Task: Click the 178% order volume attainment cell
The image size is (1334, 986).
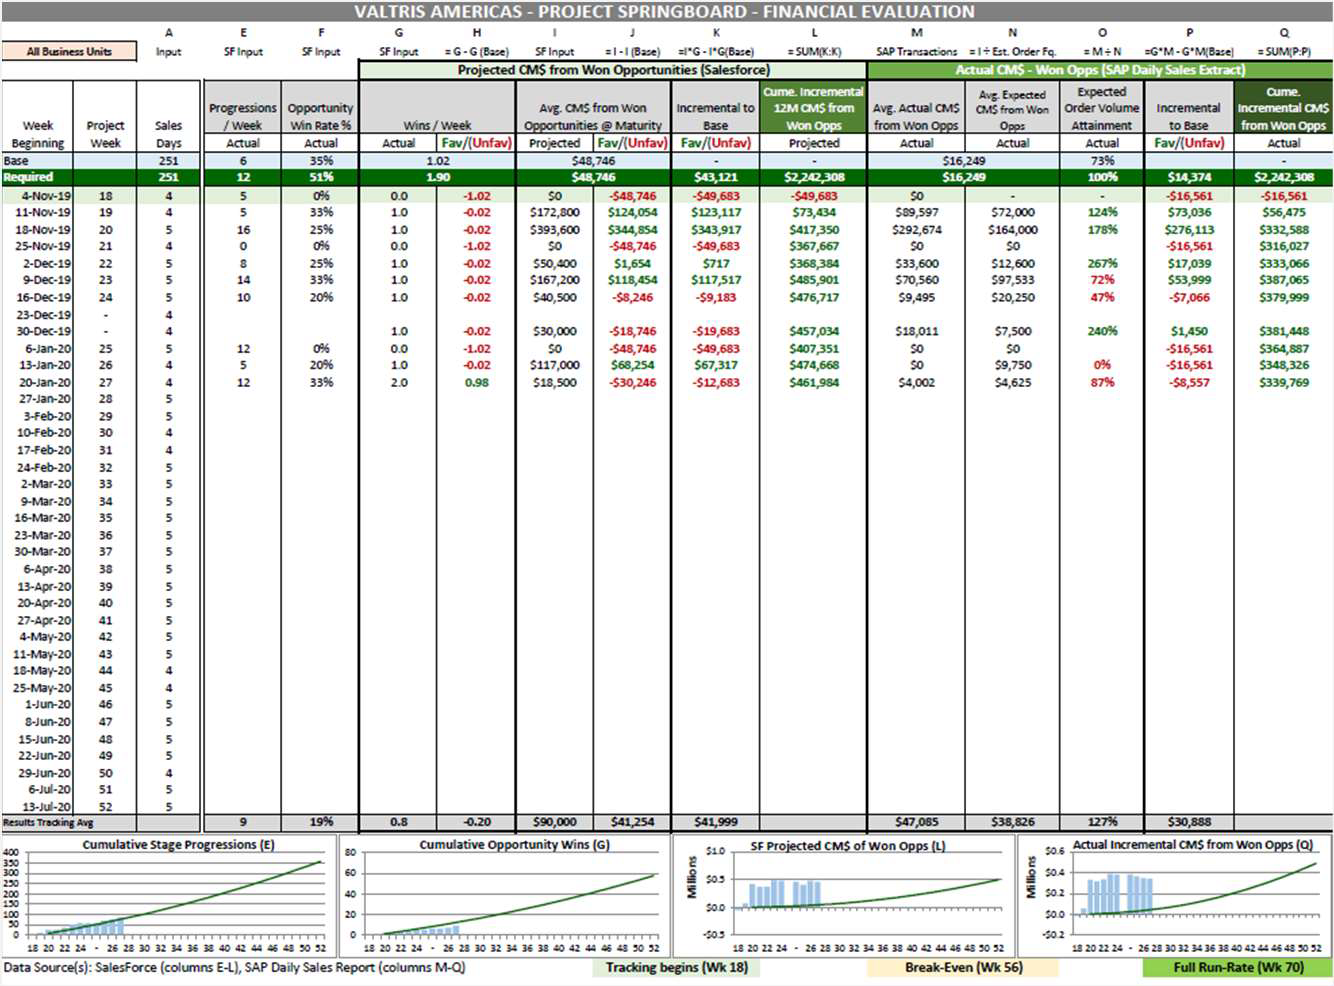Action: pos(1102,230)
